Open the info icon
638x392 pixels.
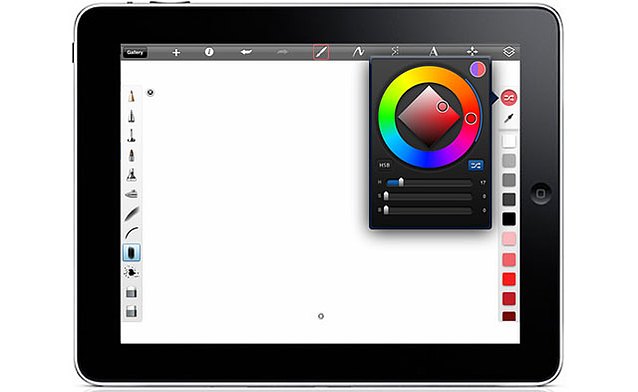[x=209, y=52]
